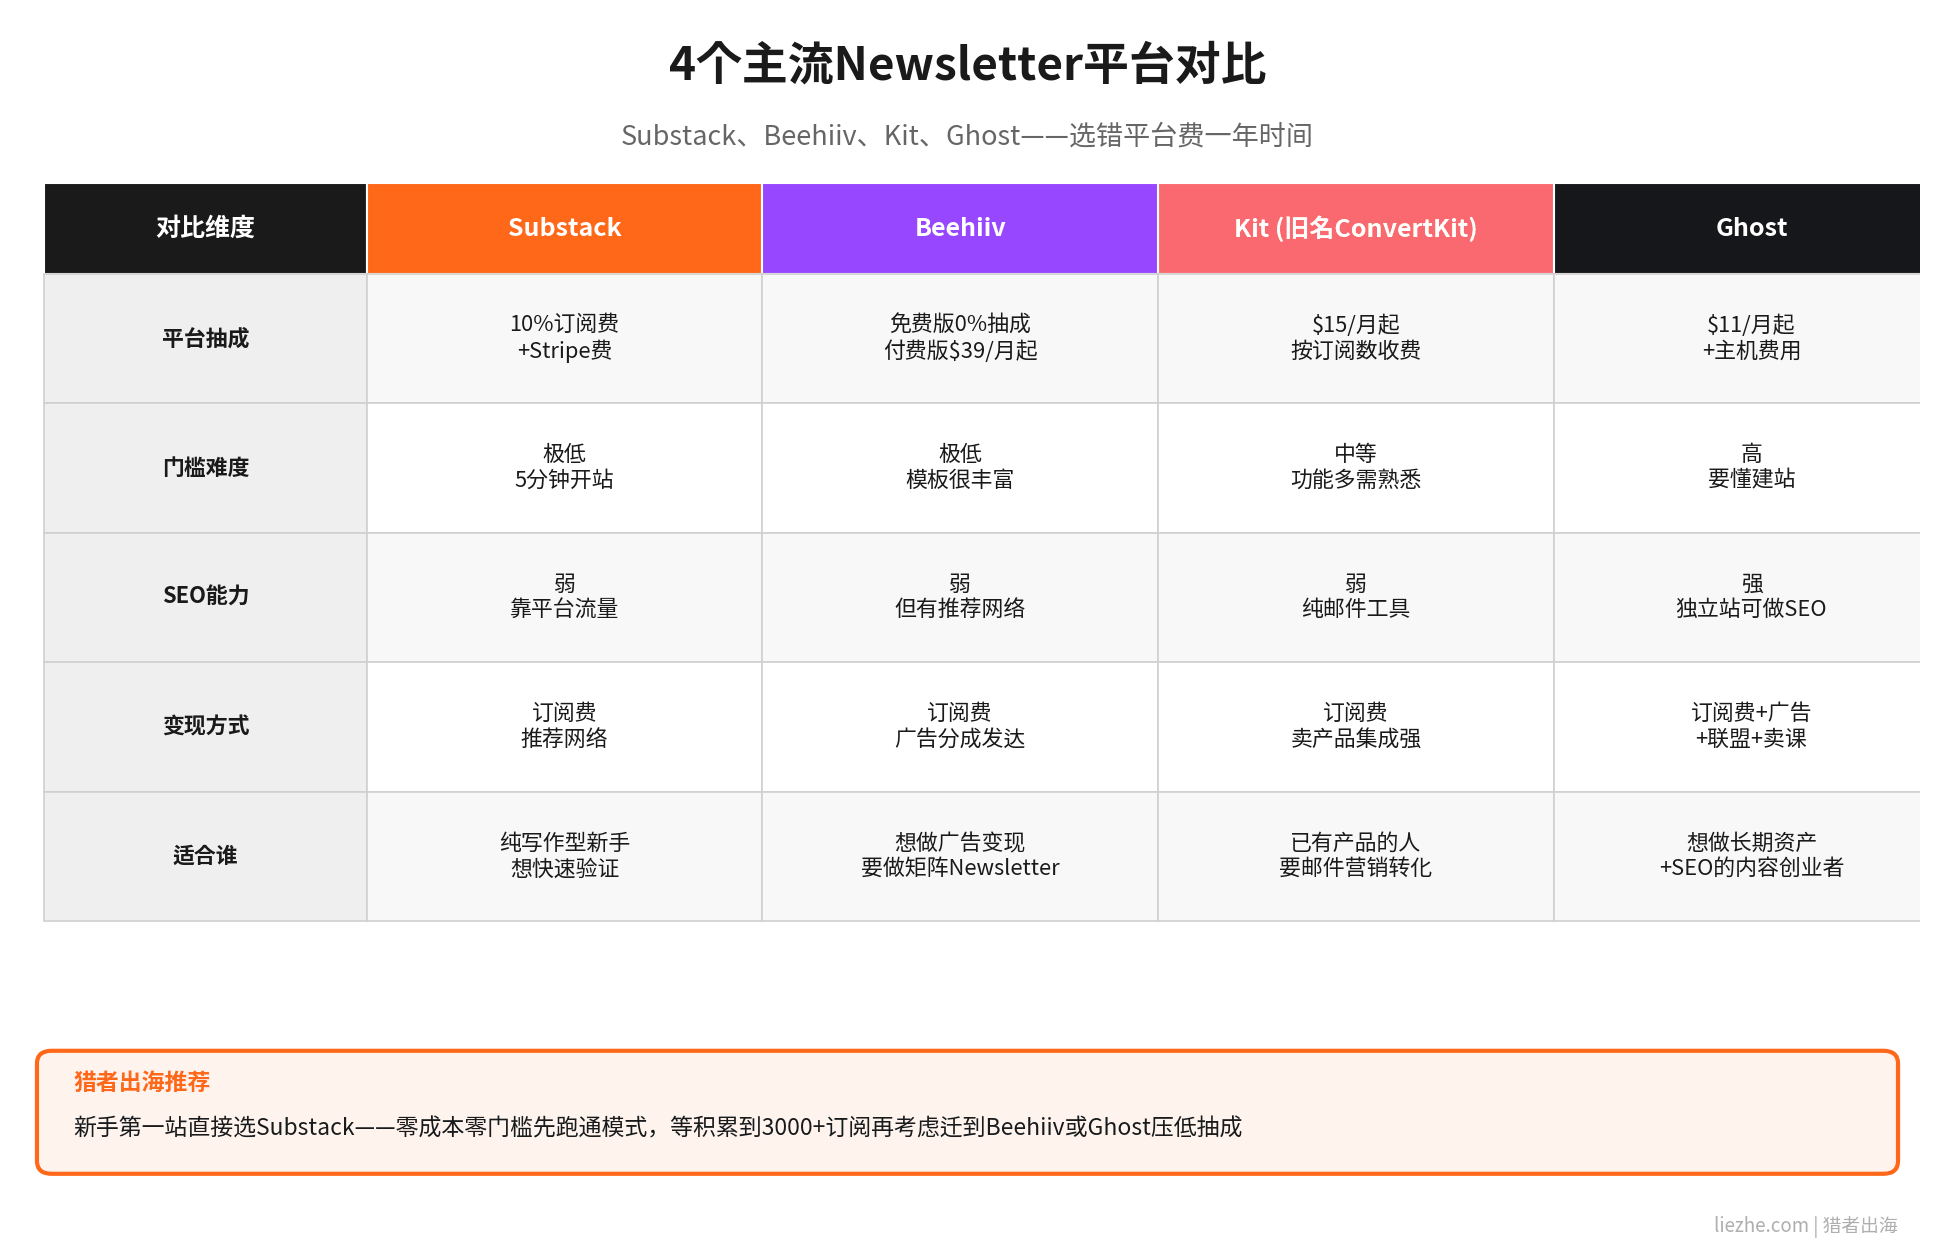The image size is (1935, 1260).
Task: Click the cell 弱 靠平台流量
Action: pyautogui.click(x=564, y=596)
